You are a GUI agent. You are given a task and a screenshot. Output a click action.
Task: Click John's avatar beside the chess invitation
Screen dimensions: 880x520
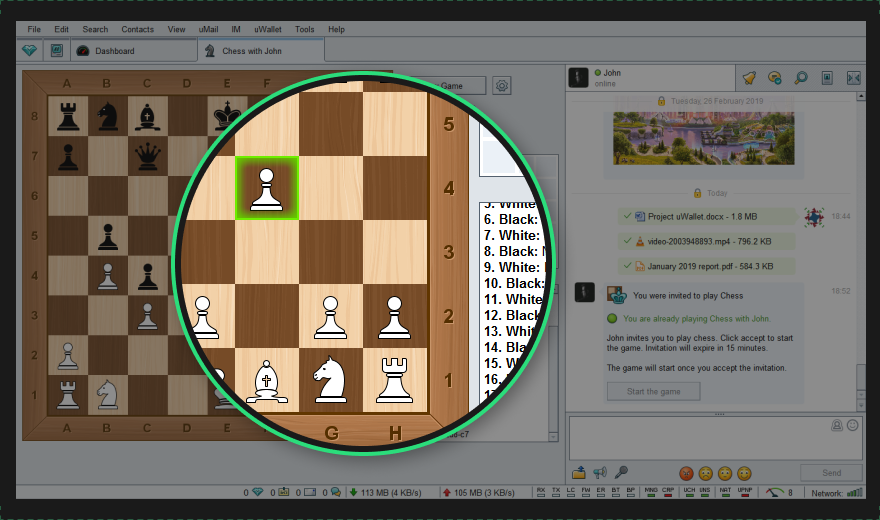click(x=584, y=292)
